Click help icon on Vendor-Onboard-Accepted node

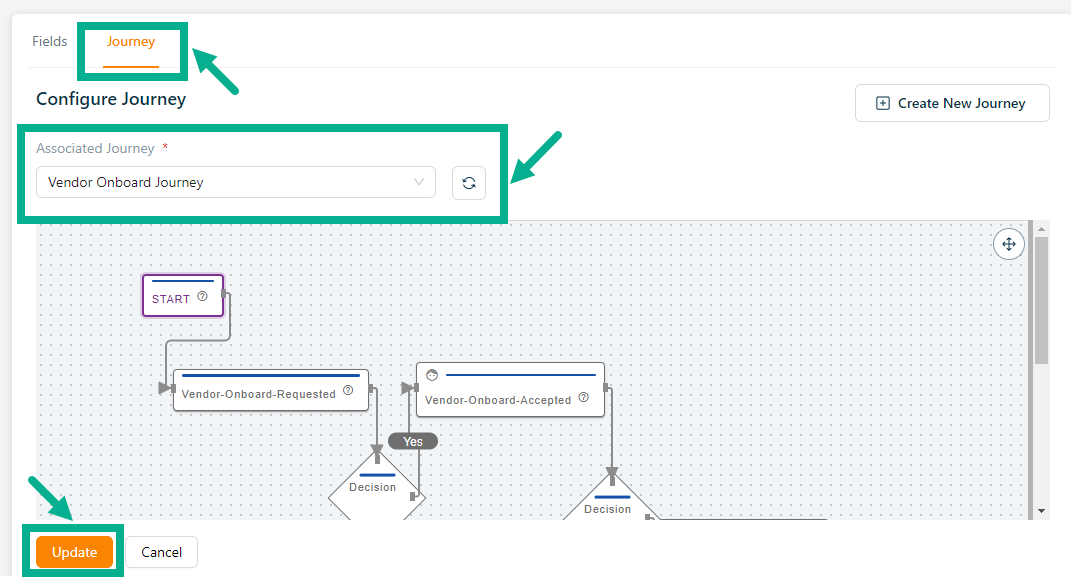[583, 398]
